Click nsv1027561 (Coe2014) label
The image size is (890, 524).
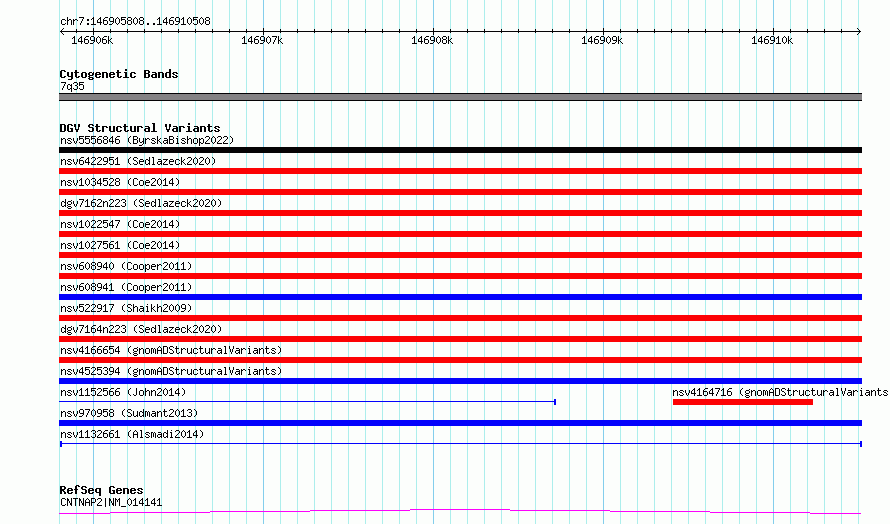point(120,245)
